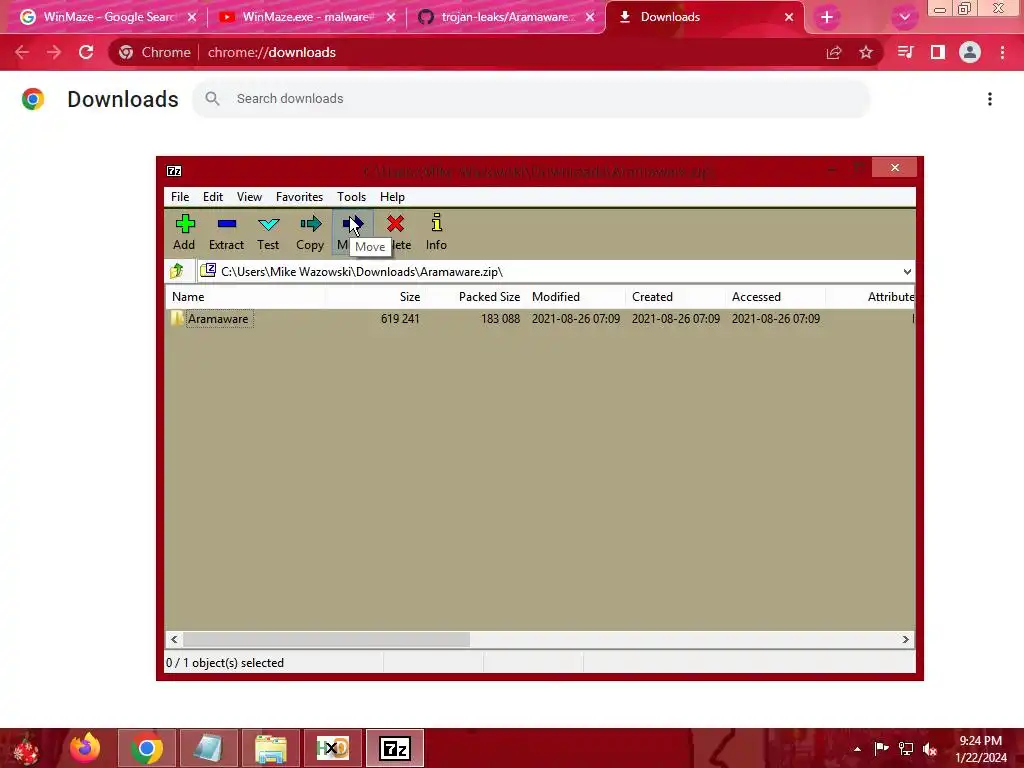The width and height of the screenshot is (1024, 768).
Task: Open Chrome tab search dropdown
Action: click(x=904, y=17)
